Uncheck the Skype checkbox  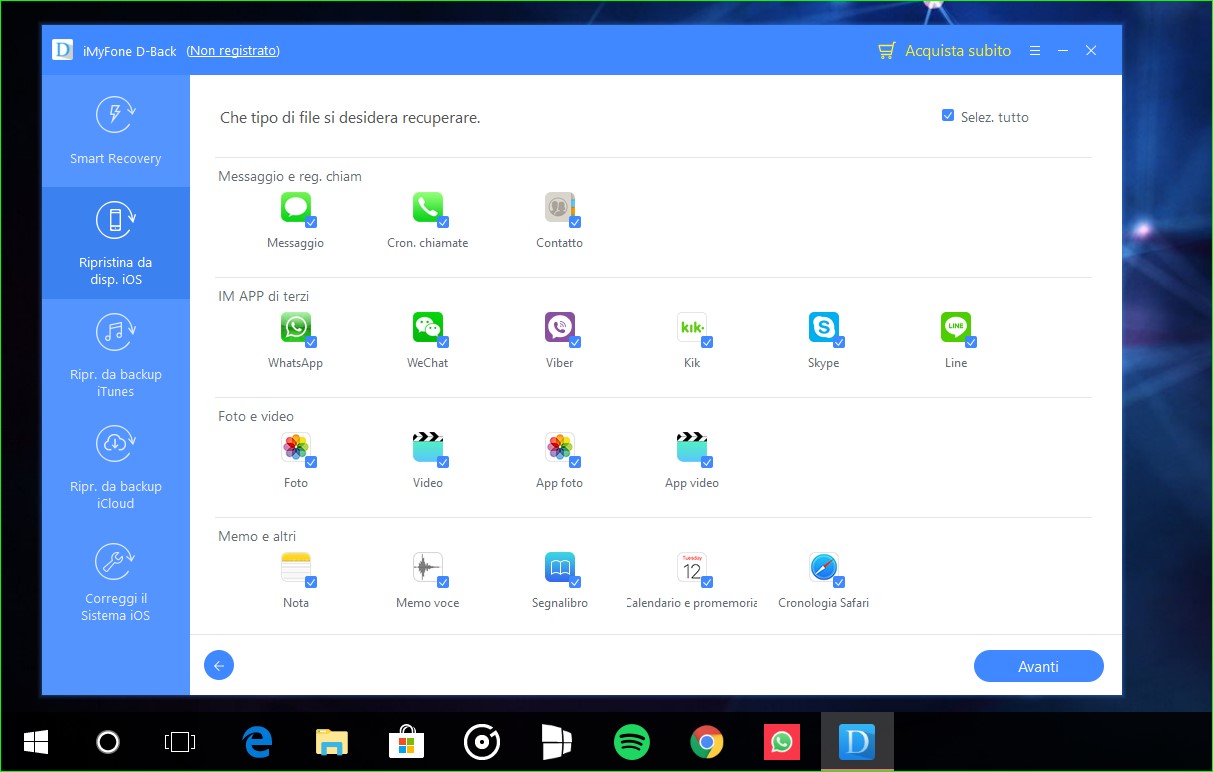(839, 342)
